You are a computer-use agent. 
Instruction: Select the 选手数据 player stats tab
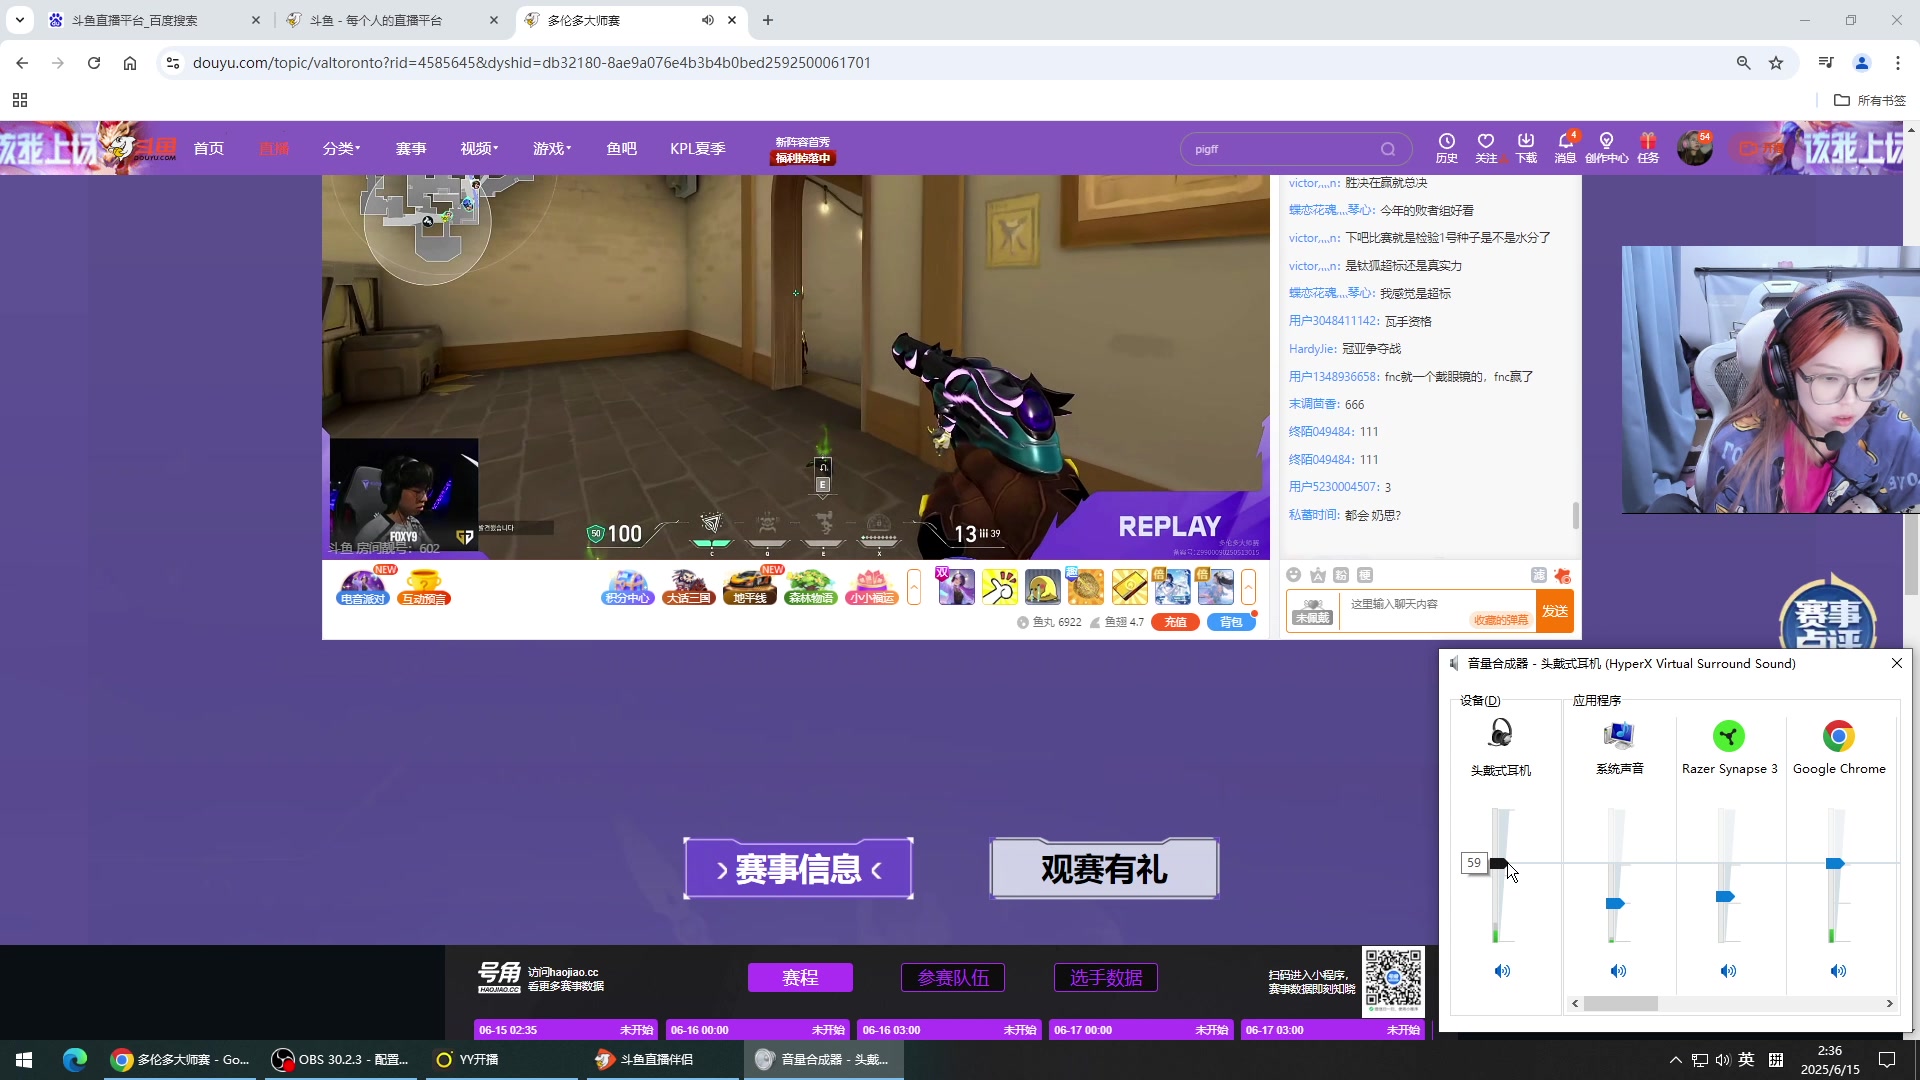point(1106,977)
